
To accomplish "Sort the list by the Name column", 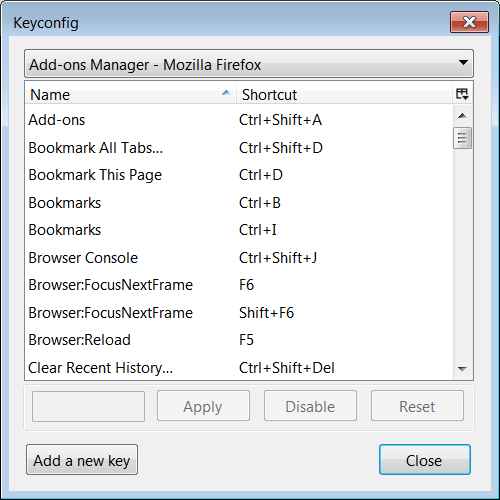I will click(131, 95).
